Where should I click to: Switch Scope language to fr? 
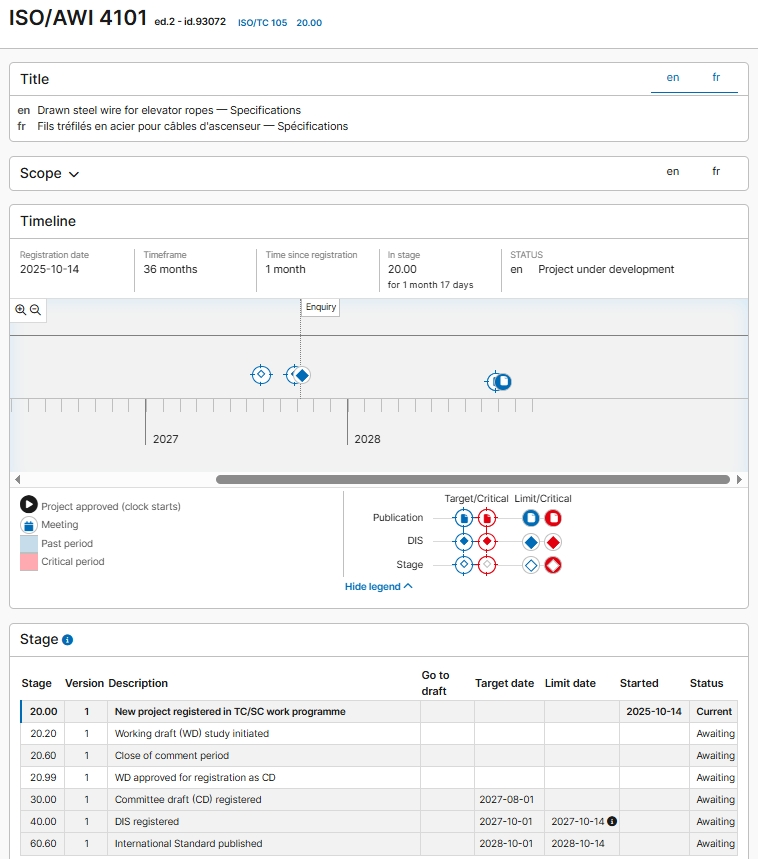point(716,172)
